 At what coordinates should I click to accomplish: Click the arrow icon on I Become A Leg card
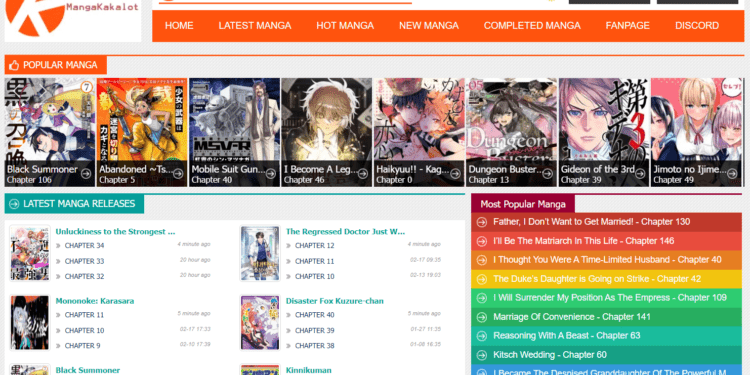(x=363, y=174)
